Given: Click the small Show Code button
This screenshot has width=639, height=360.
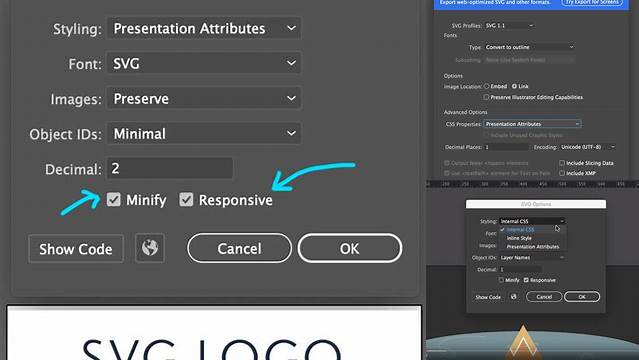Looking at the screenshot, I should coord(488,297).
